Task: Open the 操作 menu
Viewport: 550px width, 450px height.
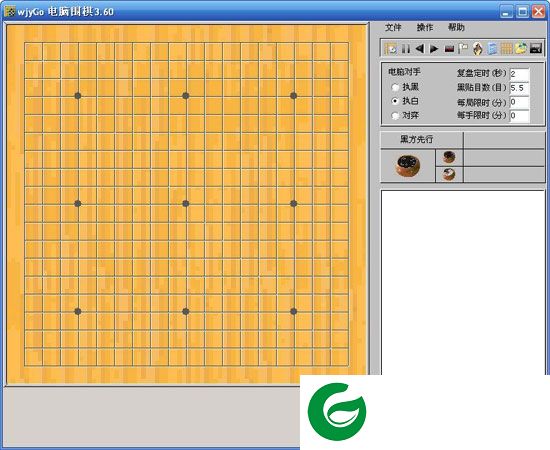Action: 425,27
